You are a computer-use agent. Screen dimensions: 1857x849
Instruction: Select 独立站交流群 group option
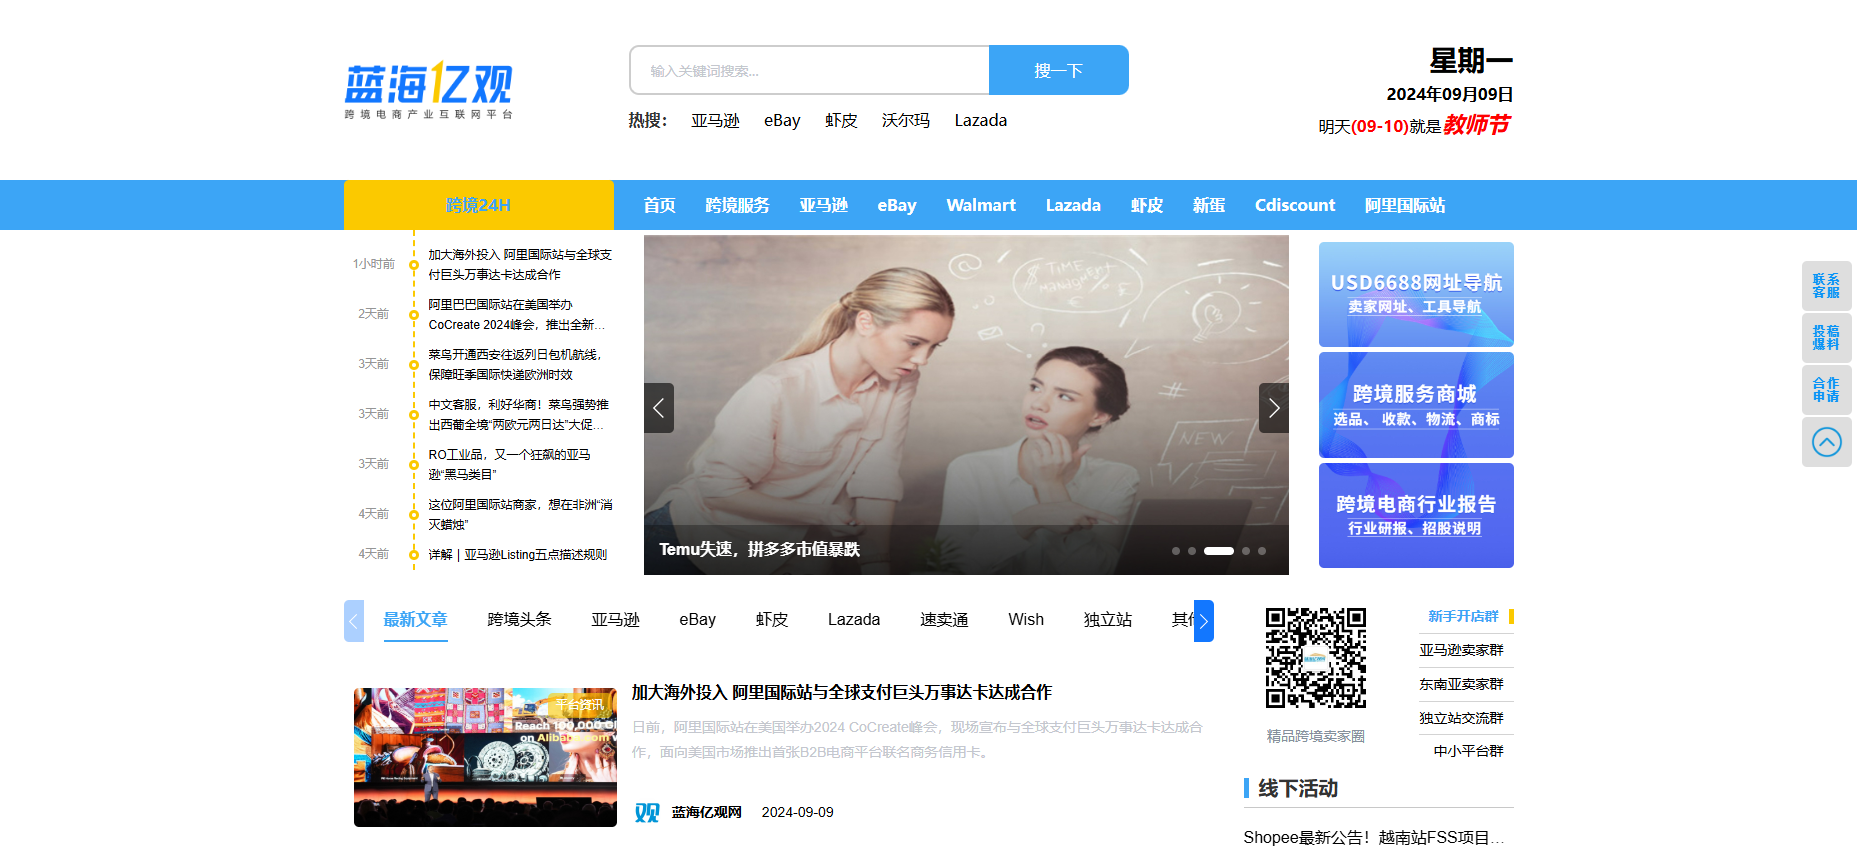click(1461, 718)
